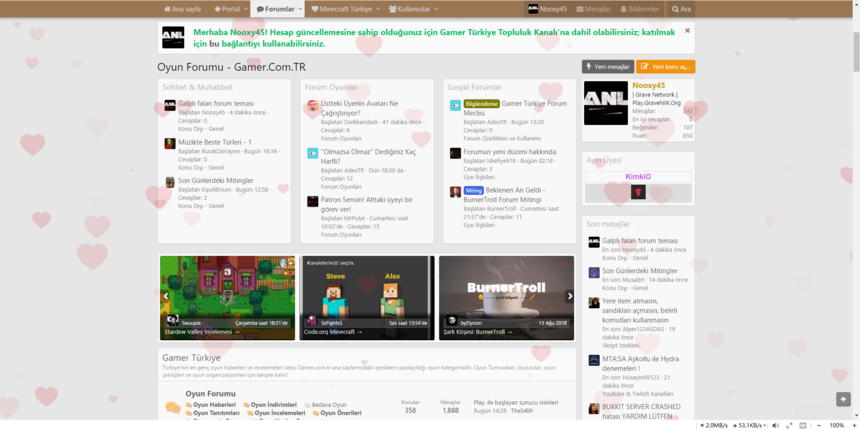Expand the Forumlar dropdown arrow
Screen dimensions: 860x431
(x=301, y=9)
